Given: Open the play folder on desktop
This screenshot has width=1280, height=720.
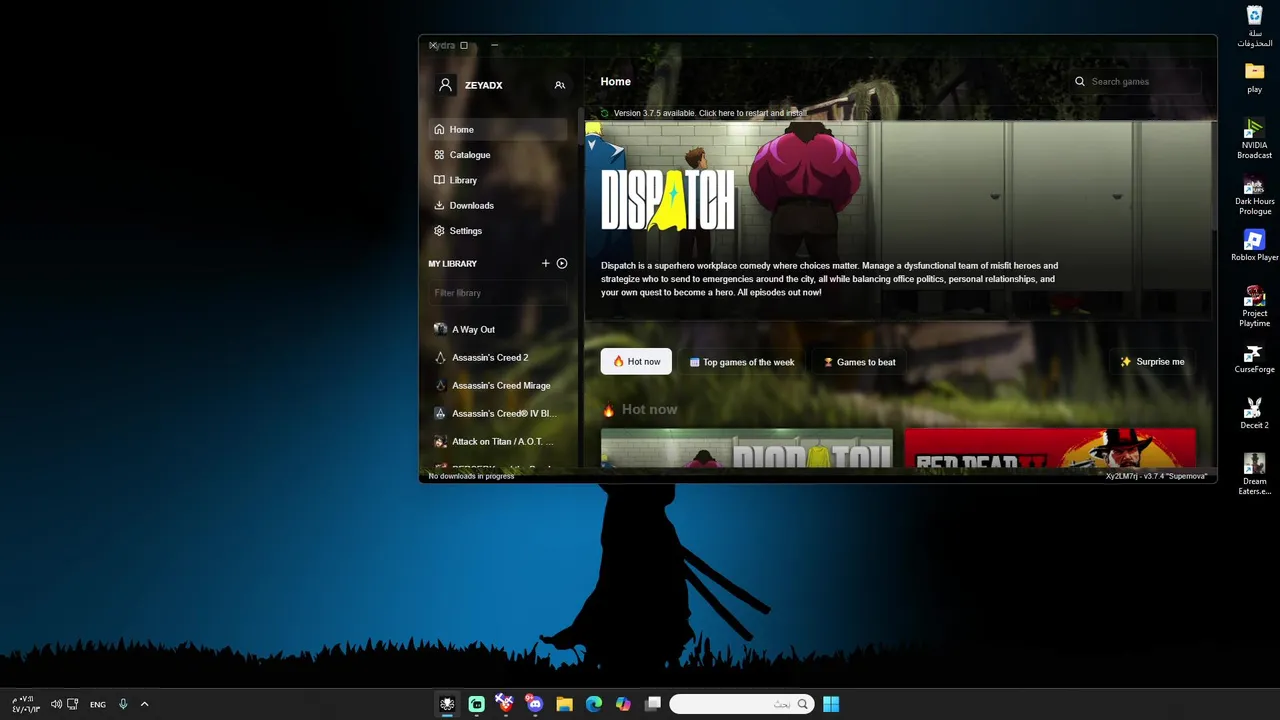Looking at the screenshot, I should click(x=1254, y=78).
